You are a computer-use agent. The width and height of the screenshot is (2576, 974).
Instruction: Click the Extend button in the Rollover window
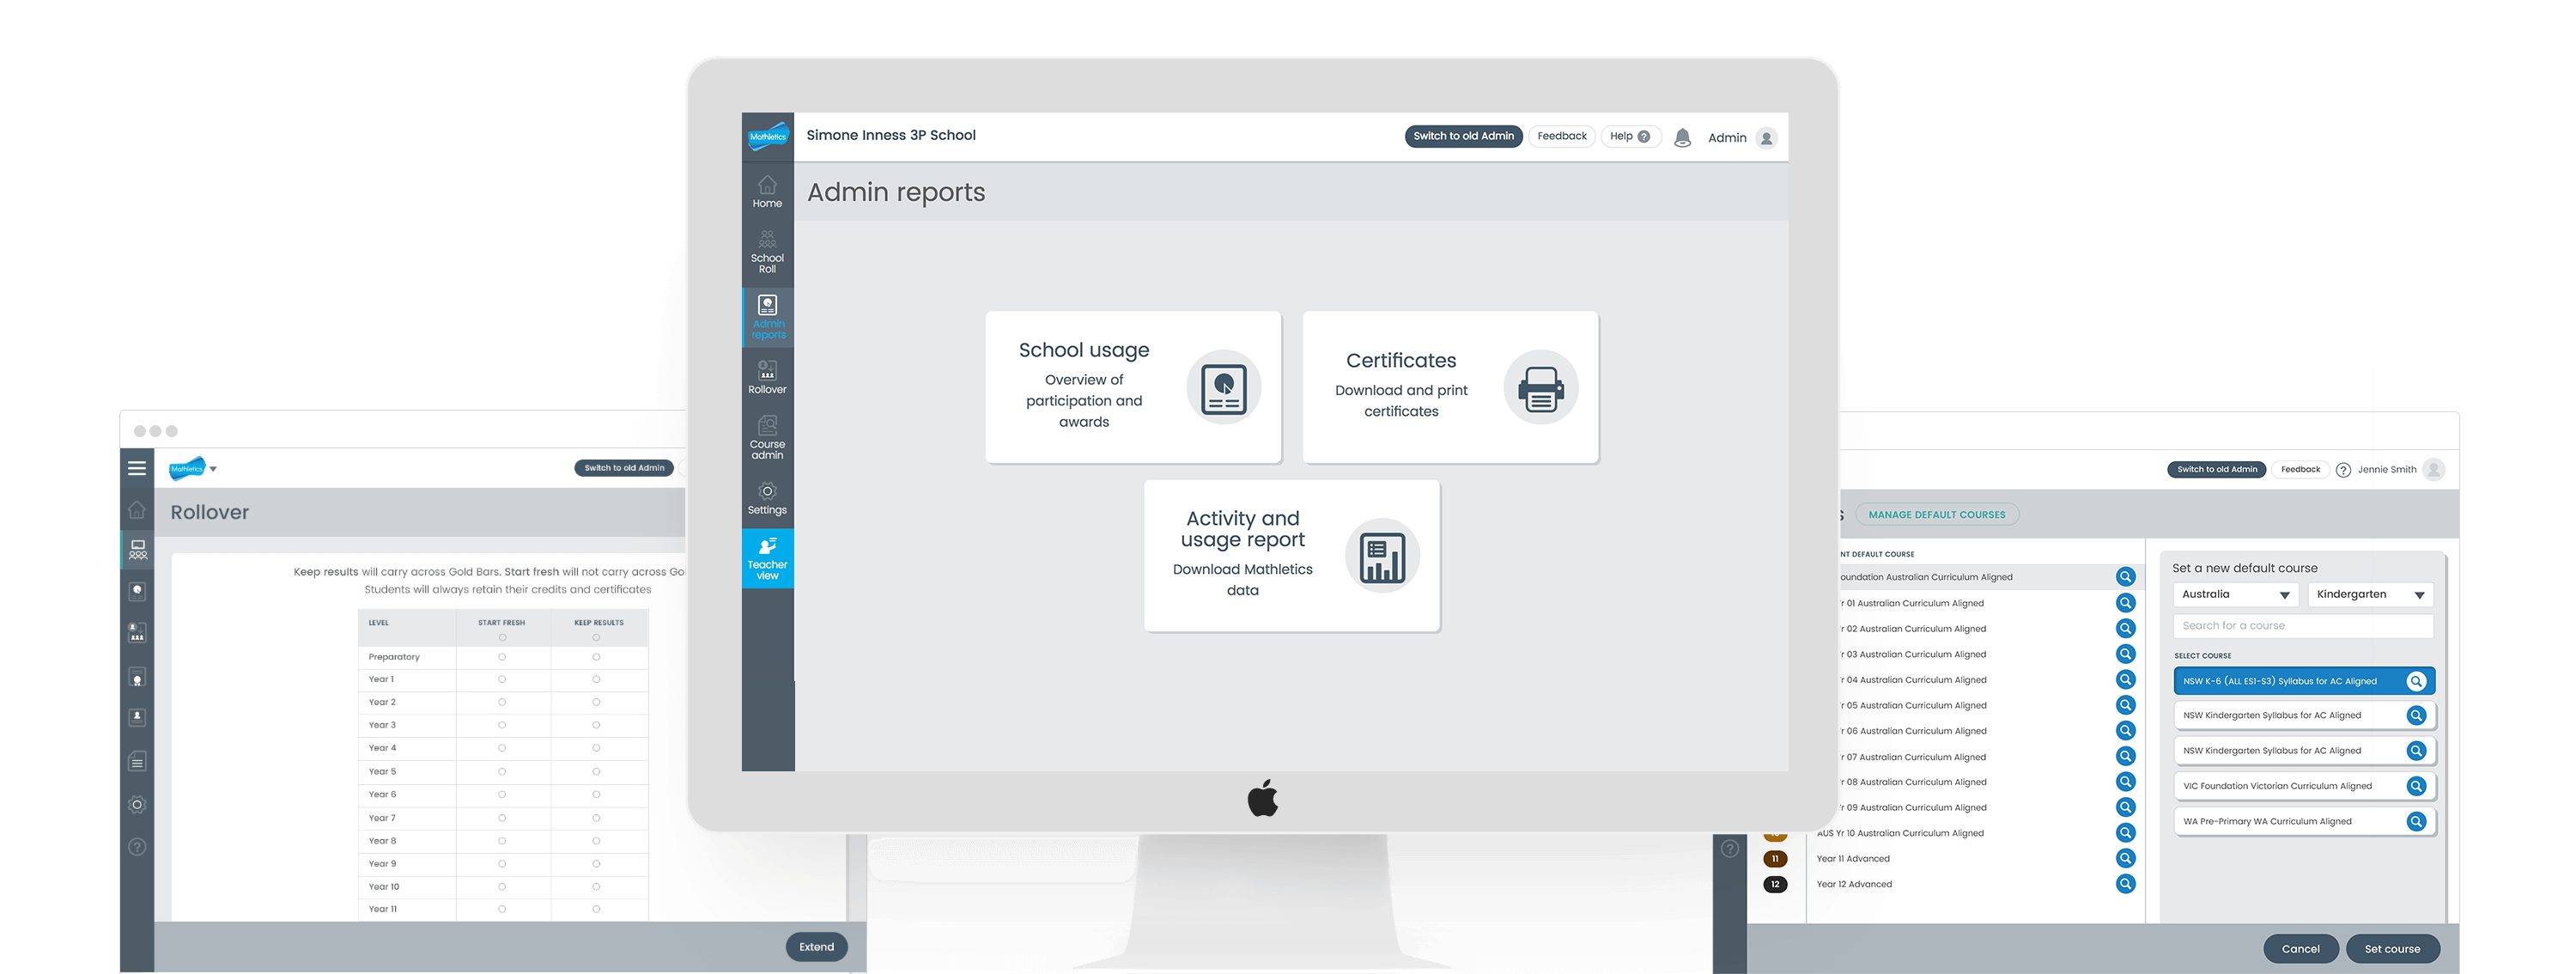[x=816, y=947]
